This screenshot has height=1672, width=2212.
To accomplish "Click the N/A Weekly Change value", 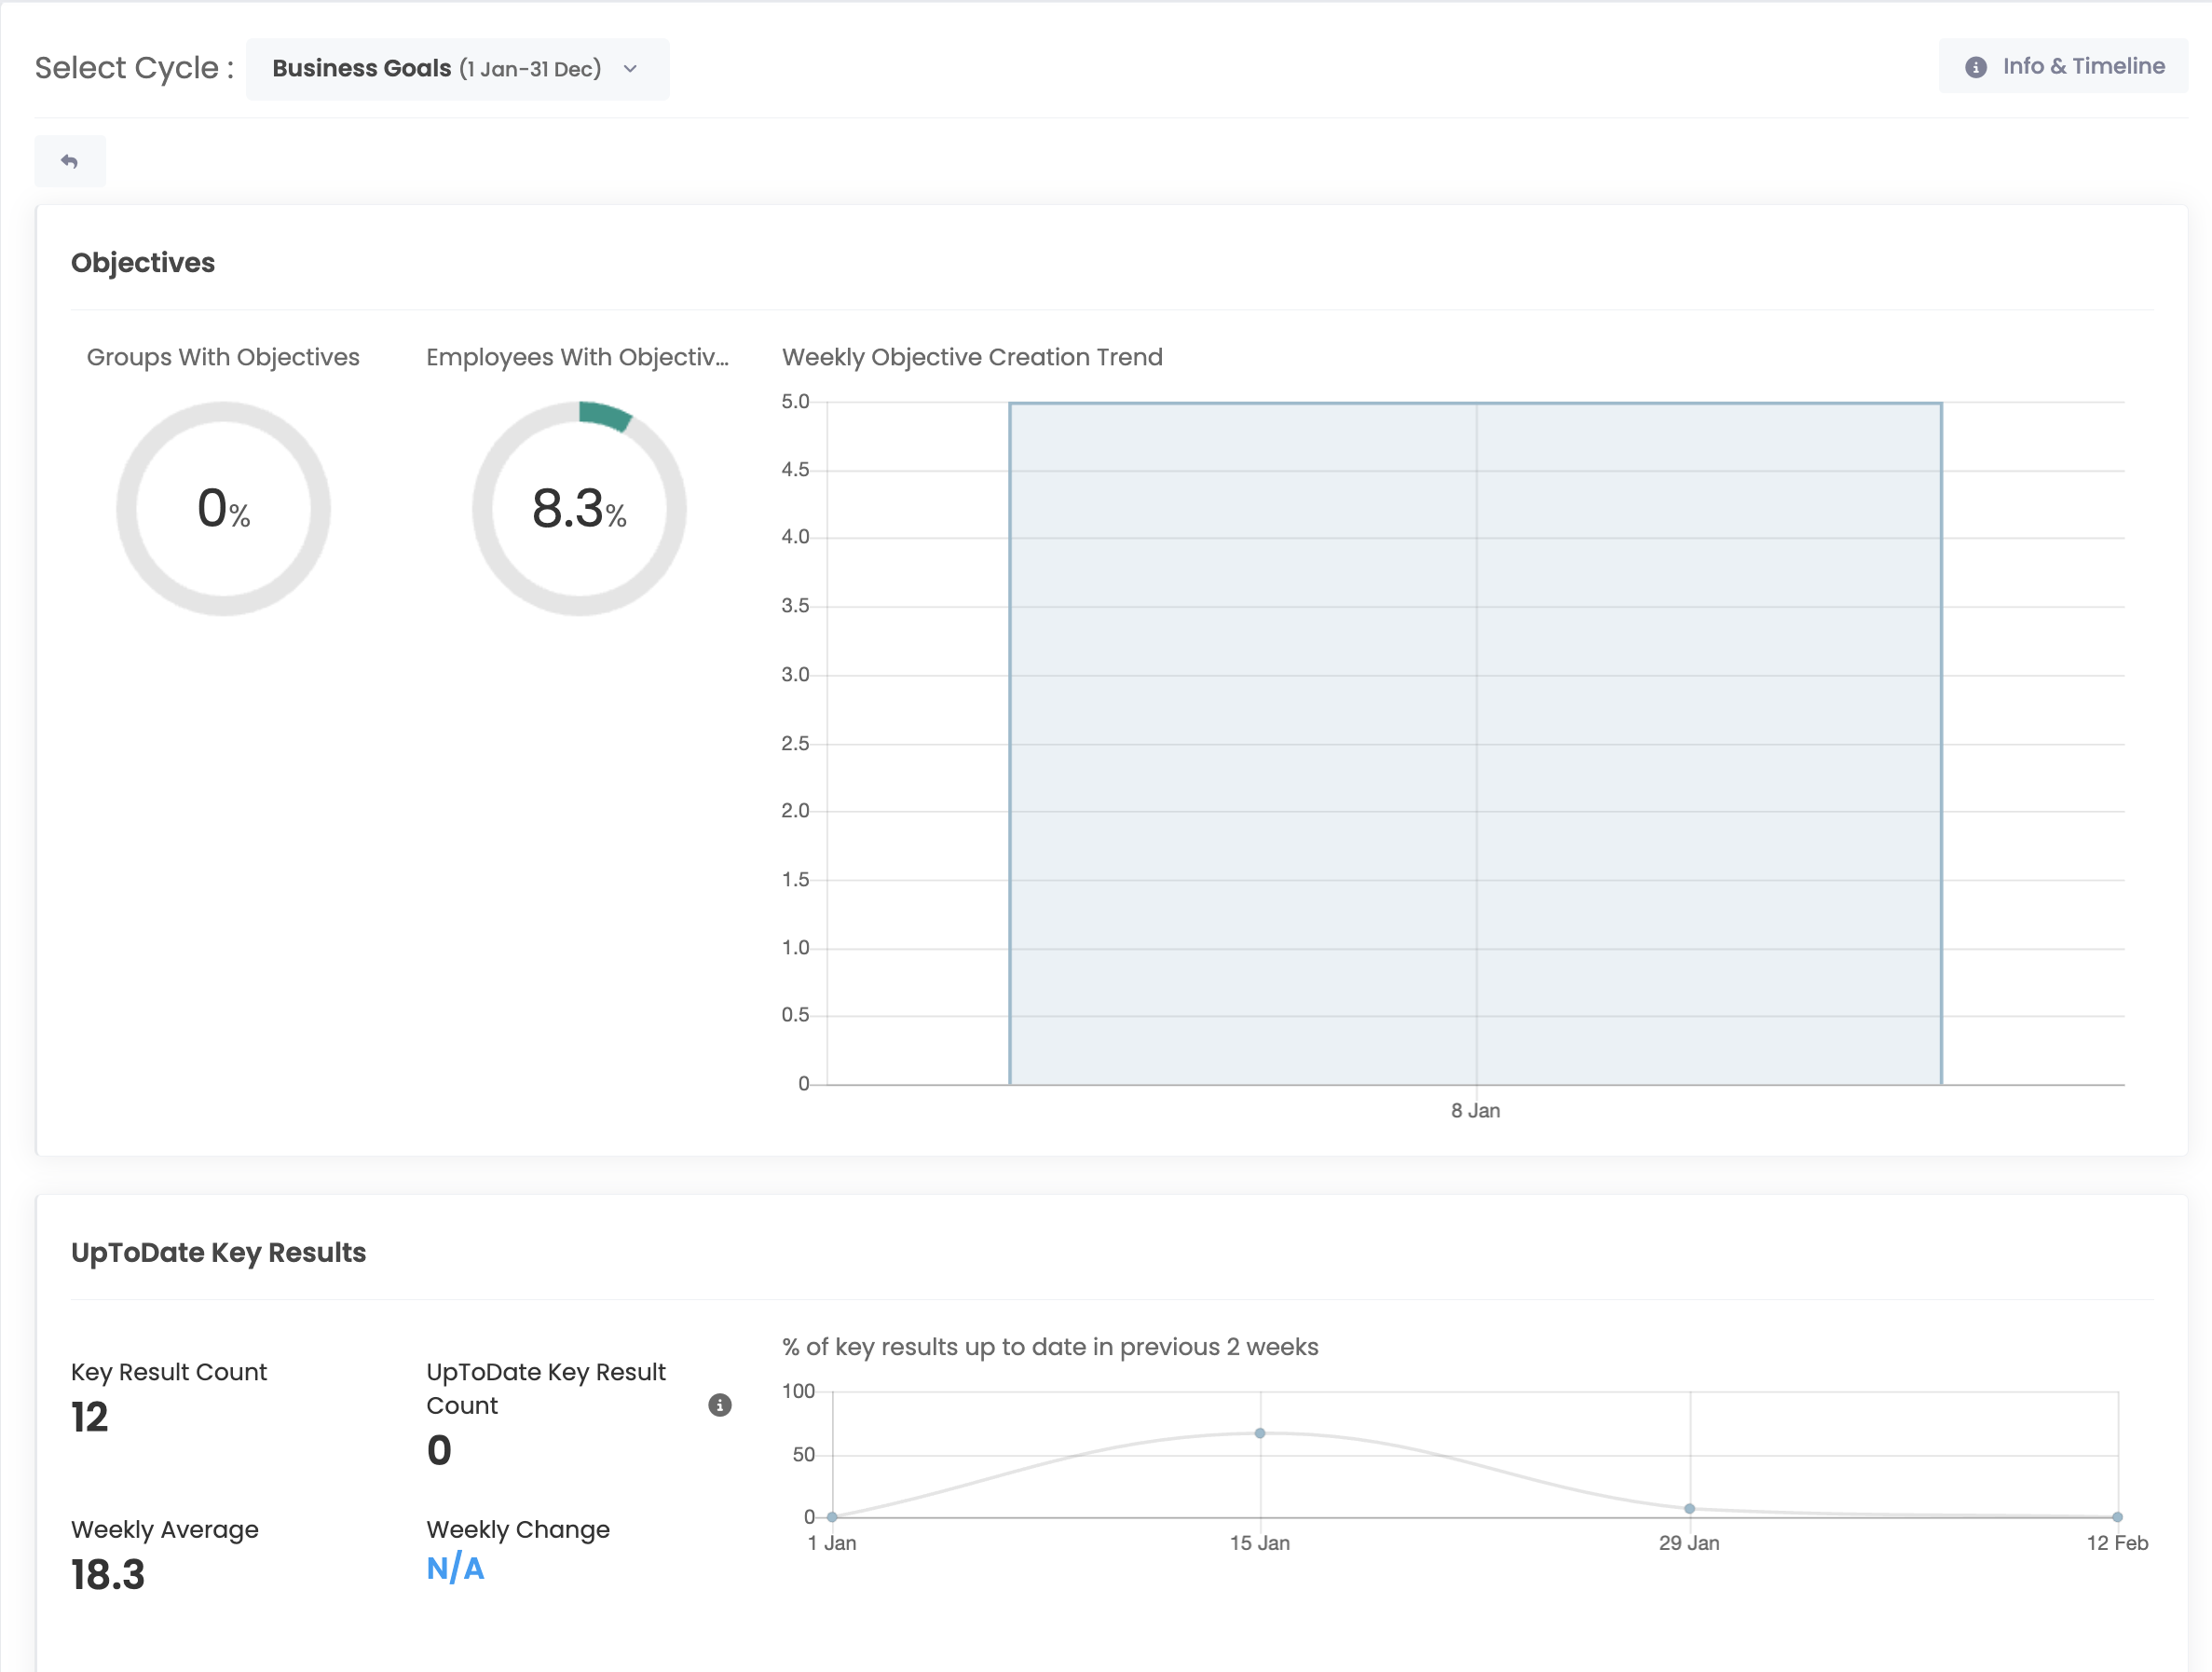I will (x=455, y=1568).
